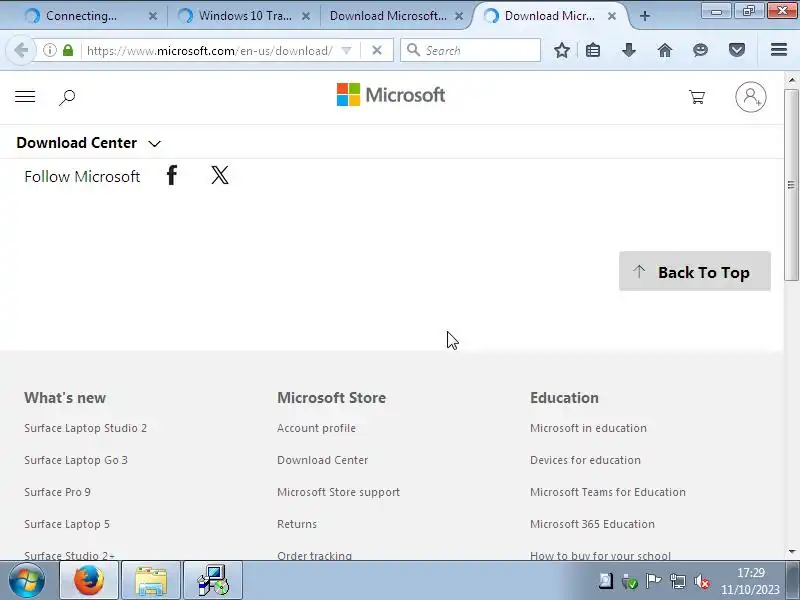Click in the Firefox Search box
Viewport: 800px width, 600px height.
[x=470, y=50]
